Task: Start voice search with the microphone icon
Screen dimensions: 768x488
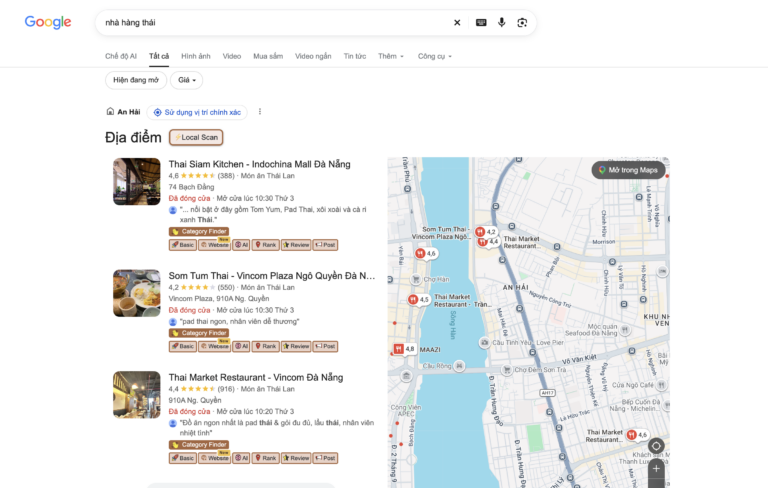Action: 502,23
